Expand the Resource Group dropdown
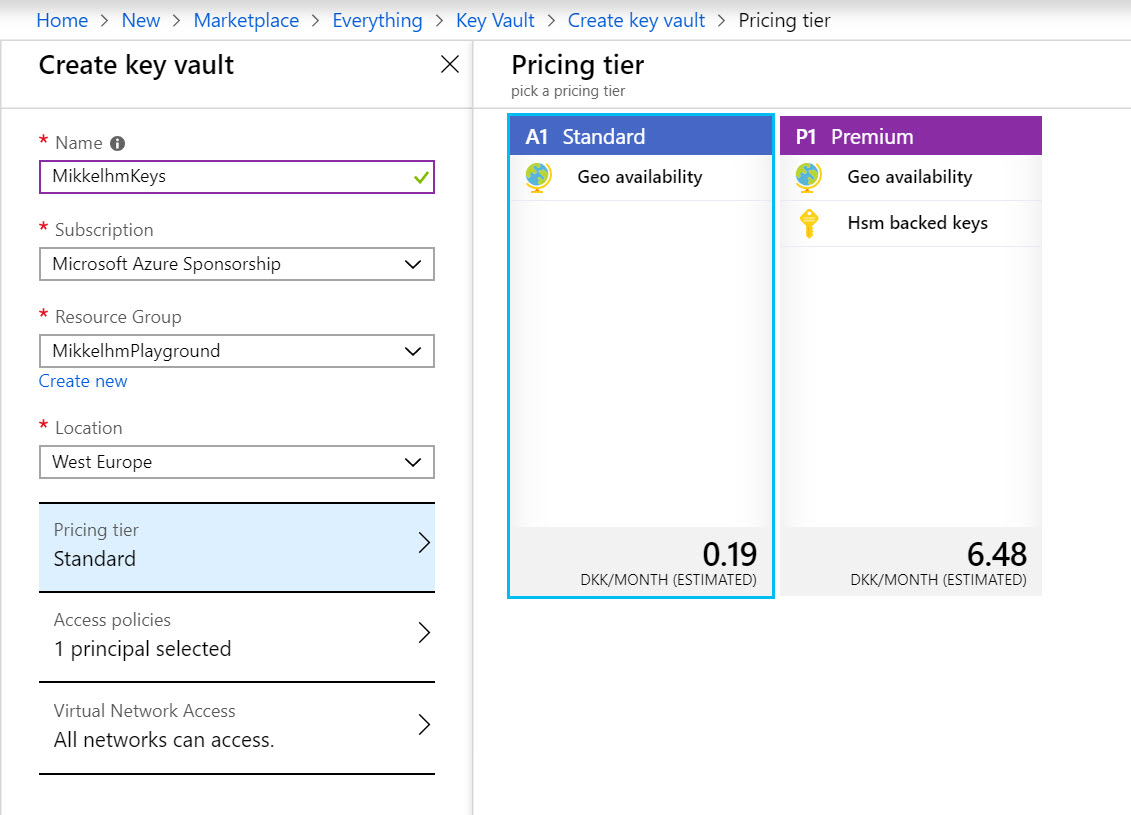 click(236, 352)
